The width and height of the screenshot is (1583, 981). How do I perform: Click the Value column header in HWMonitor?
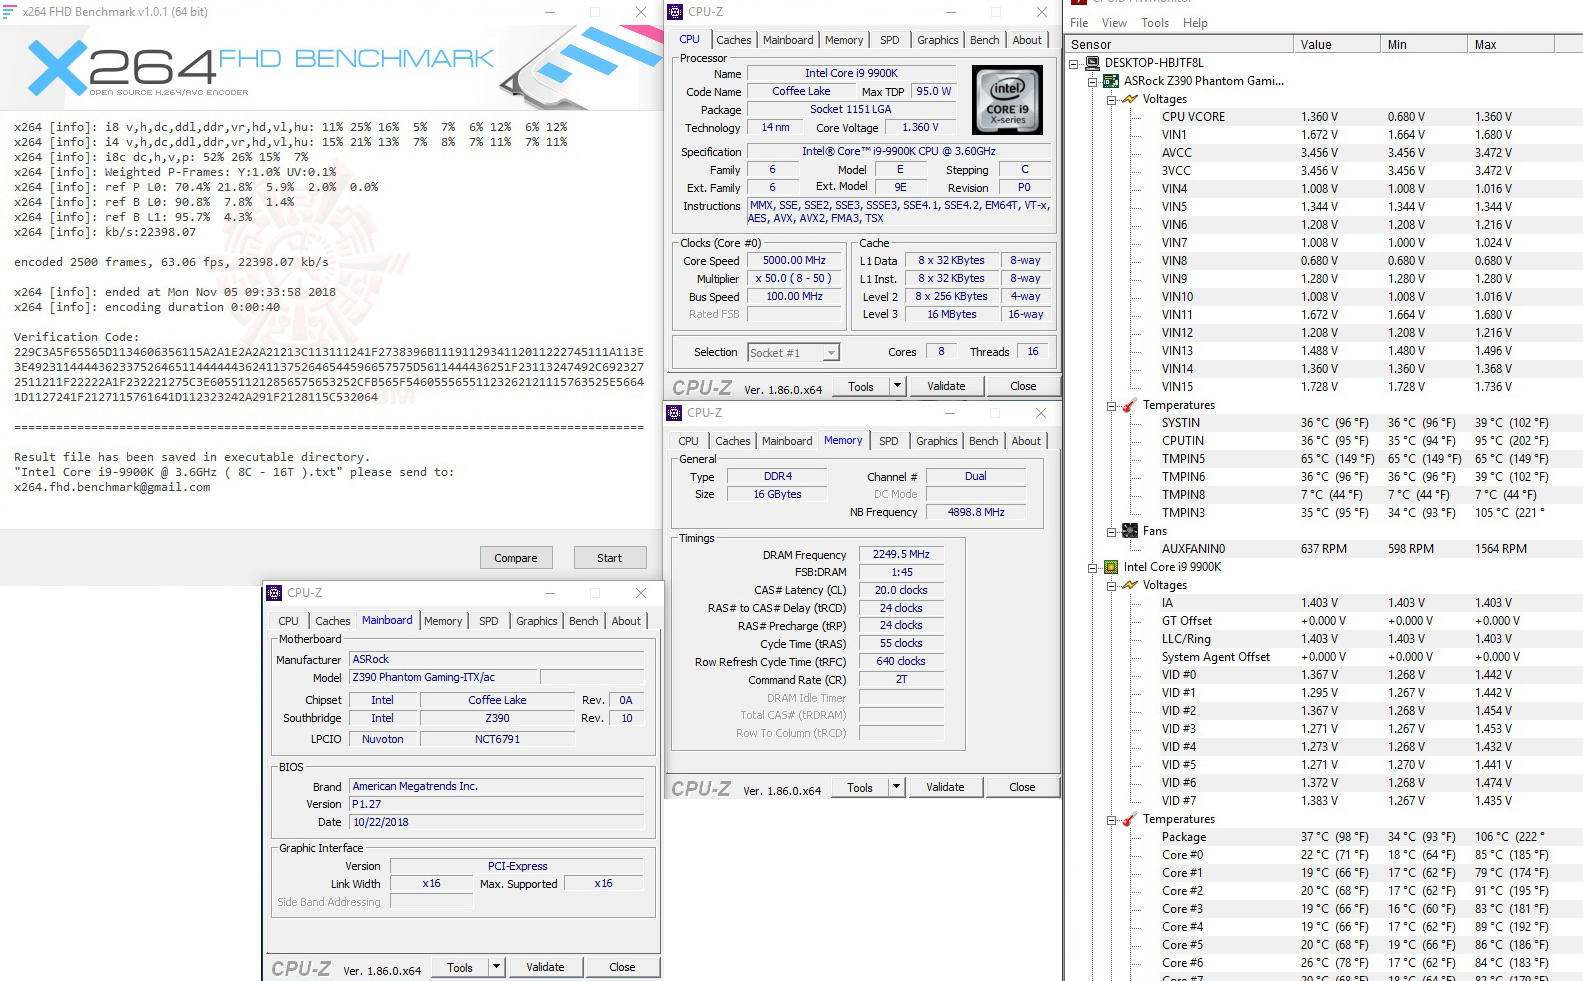click(1336, 44)
